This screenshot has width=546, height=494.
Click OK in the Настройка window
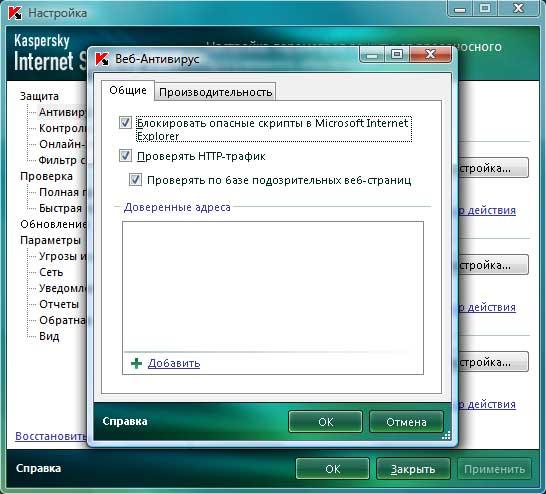click(x=333, y=469)
